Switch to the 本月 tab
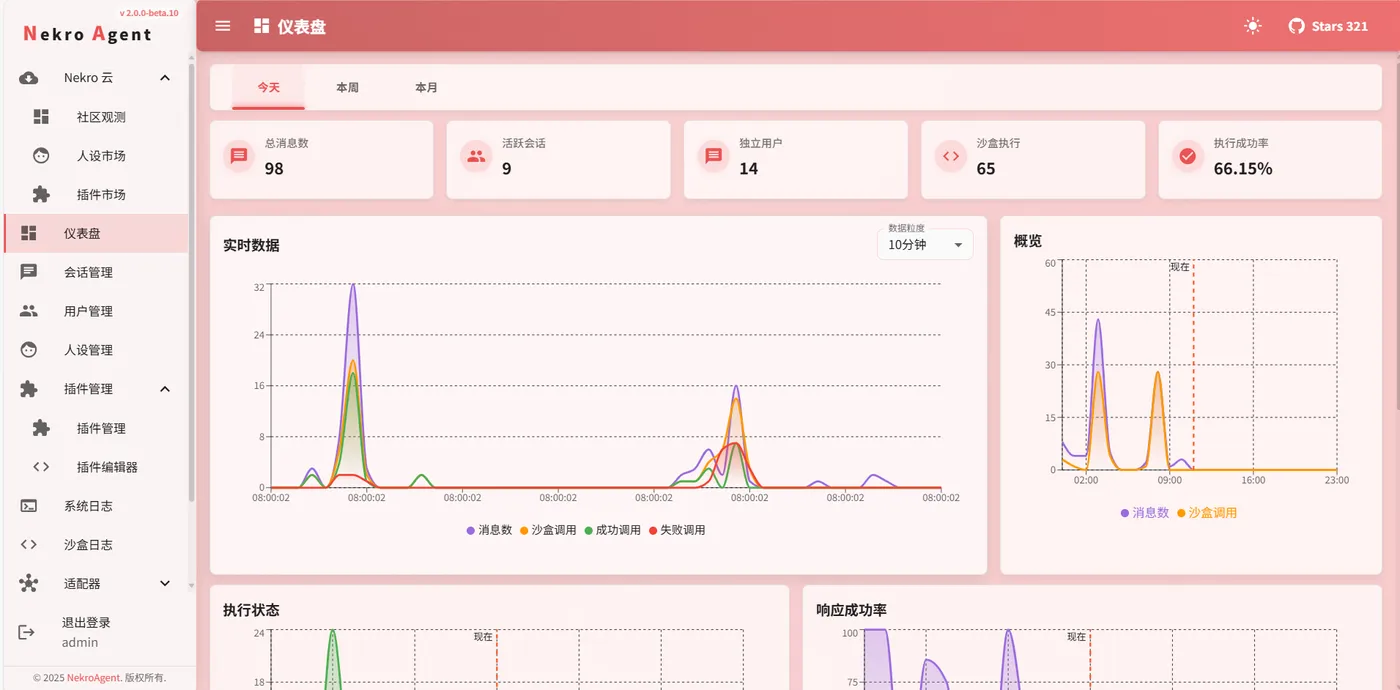Screen dimensions: 1400x690 [x=426, y=88]
